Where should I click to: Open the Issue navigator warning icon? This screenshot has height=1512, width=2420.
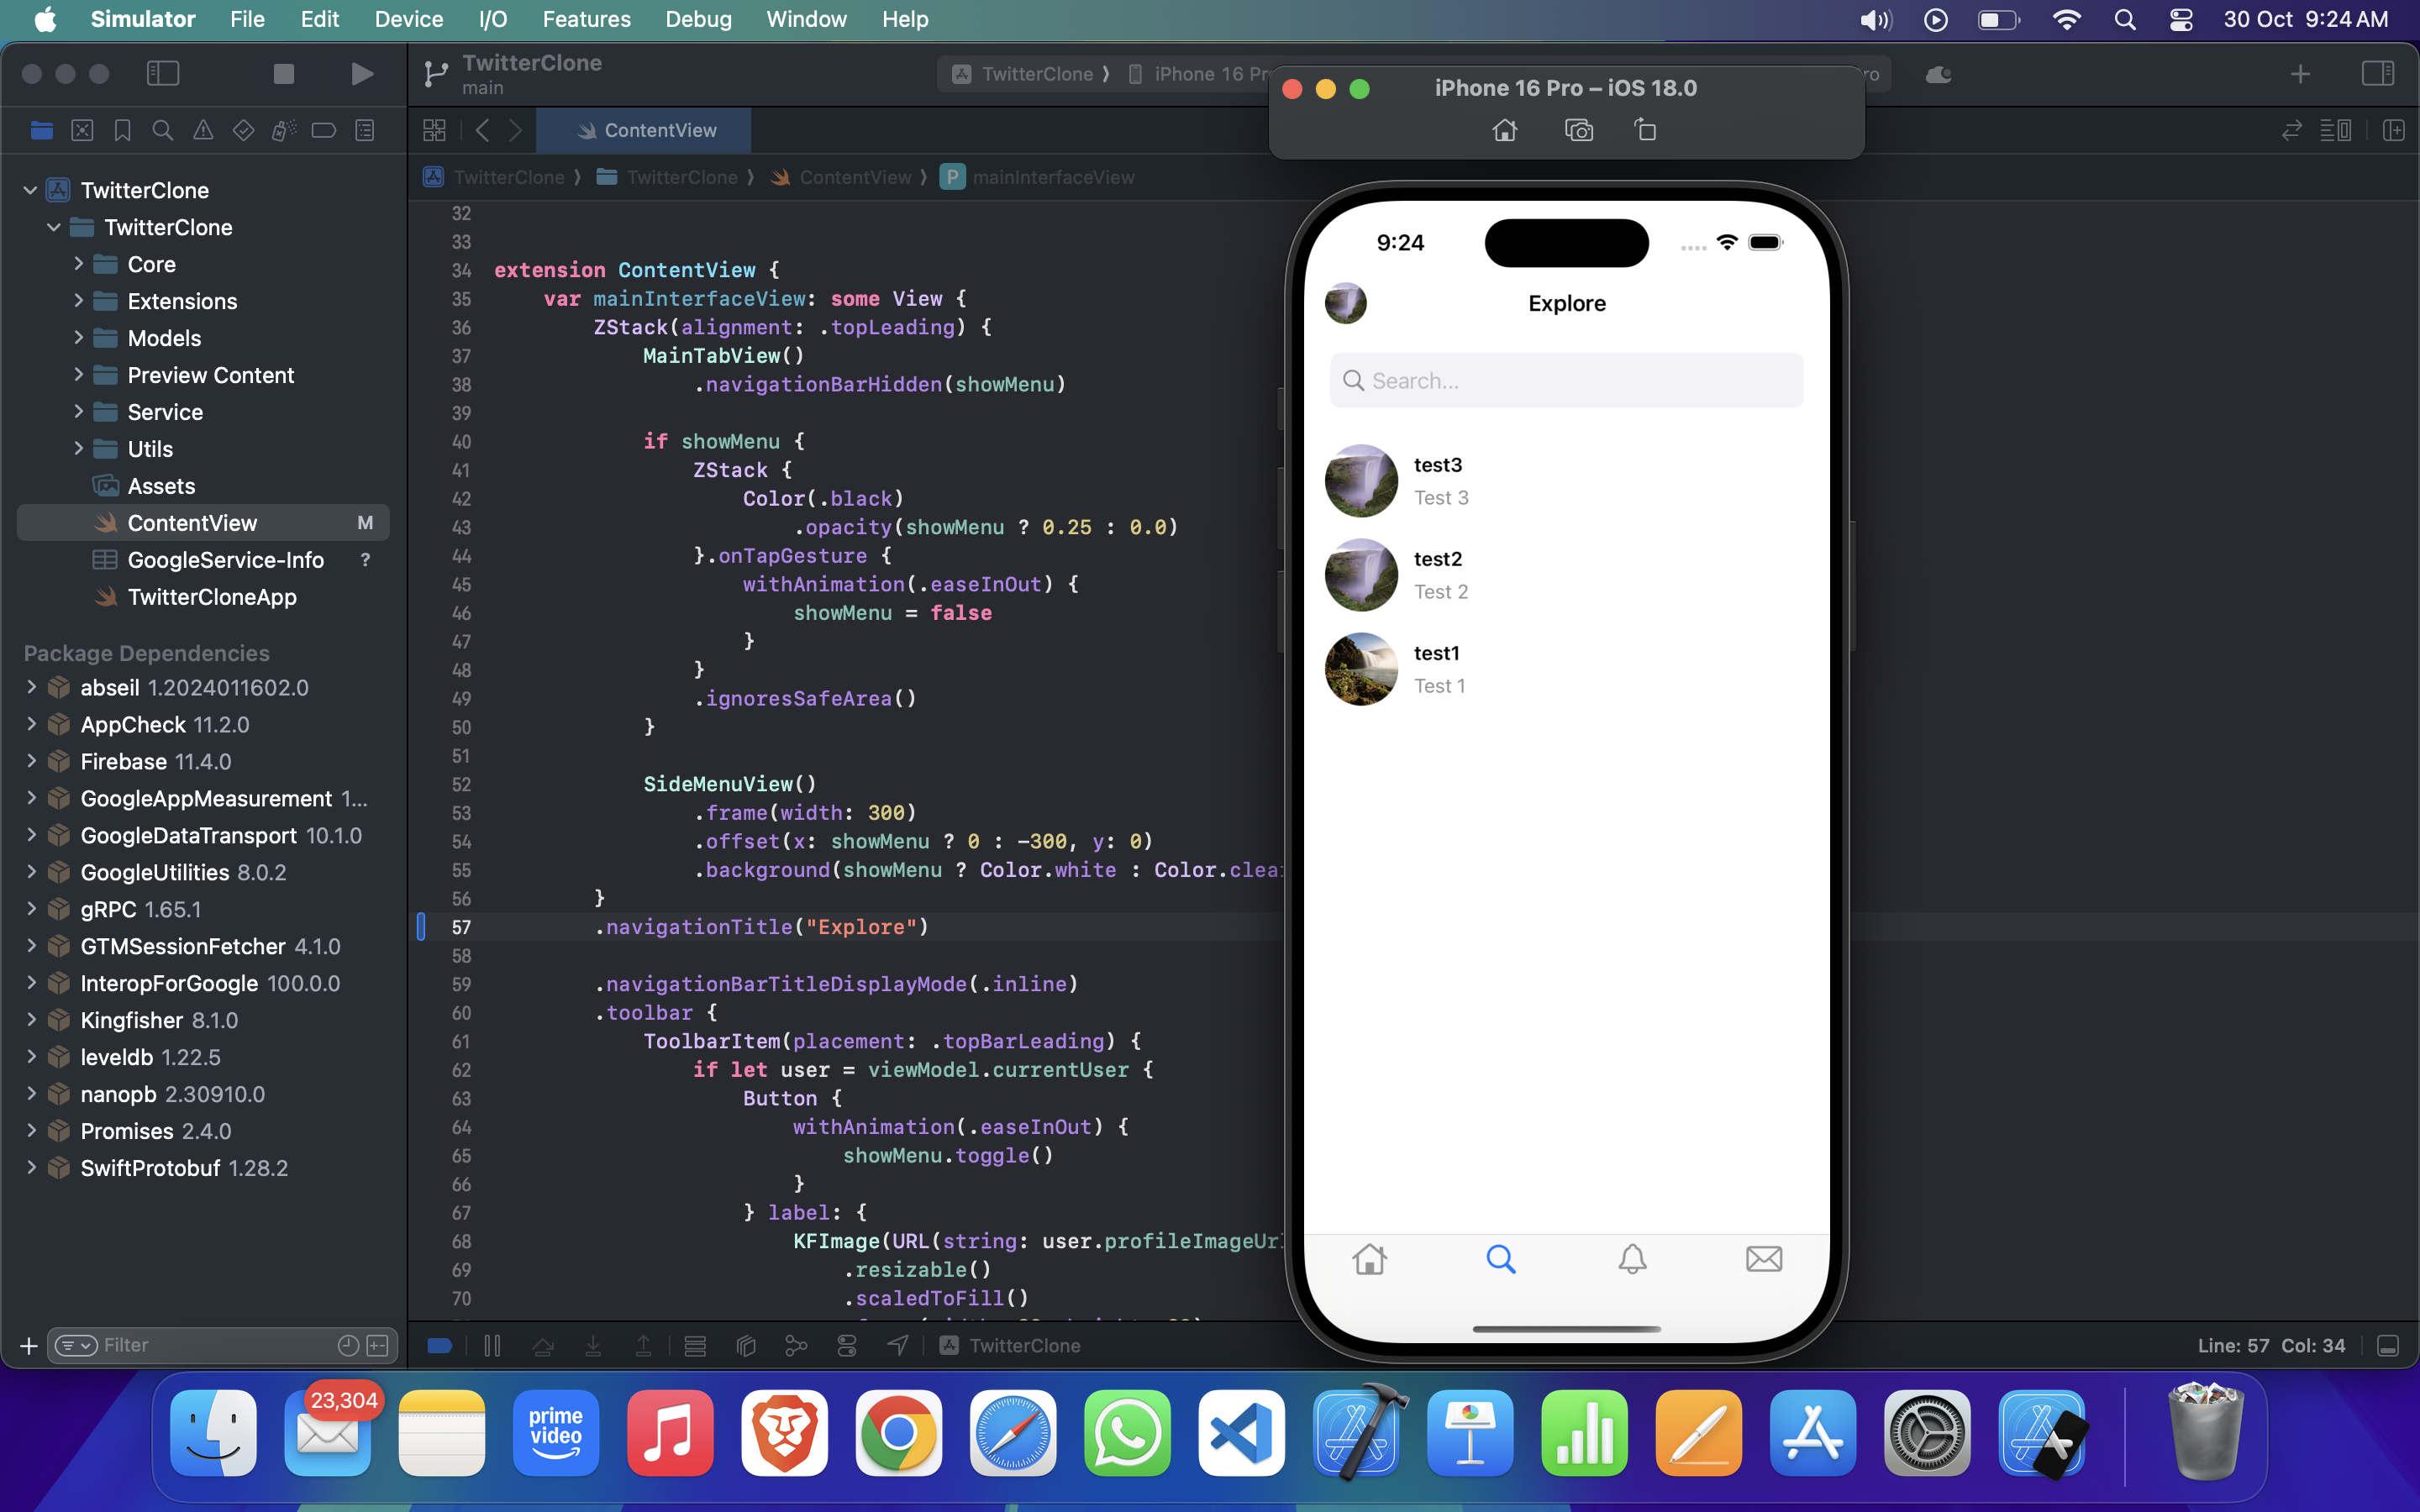tap(203, 131)
